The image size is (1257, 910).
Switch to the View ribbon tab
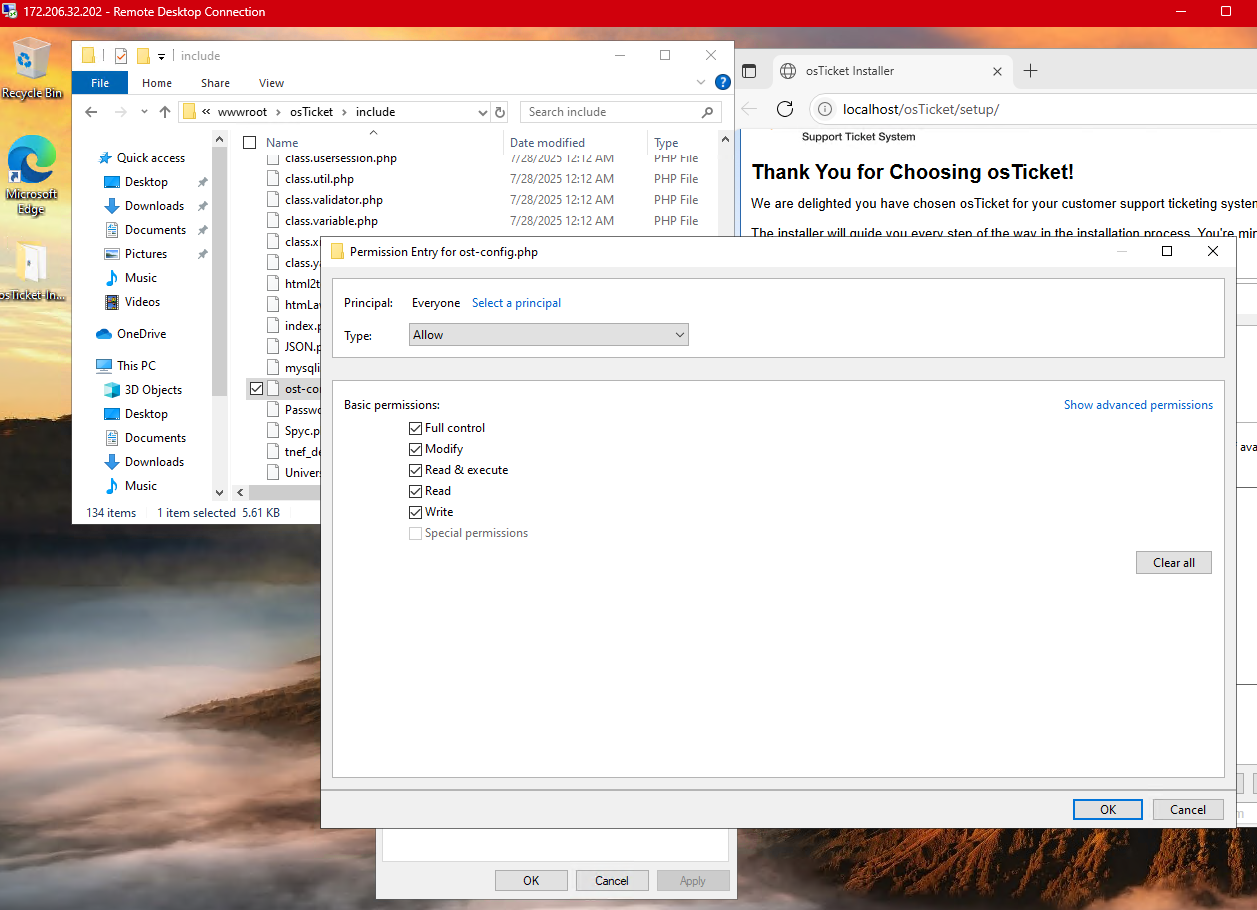[271, 83]
